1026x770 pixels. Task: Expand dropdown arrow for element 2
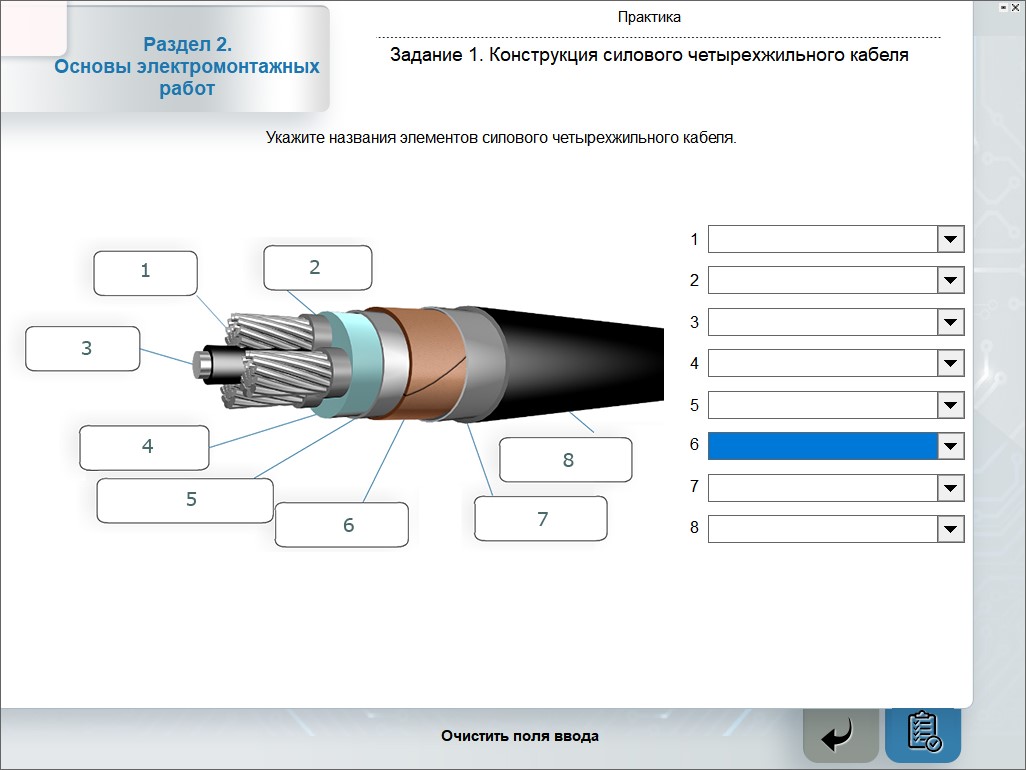[950, 281]
